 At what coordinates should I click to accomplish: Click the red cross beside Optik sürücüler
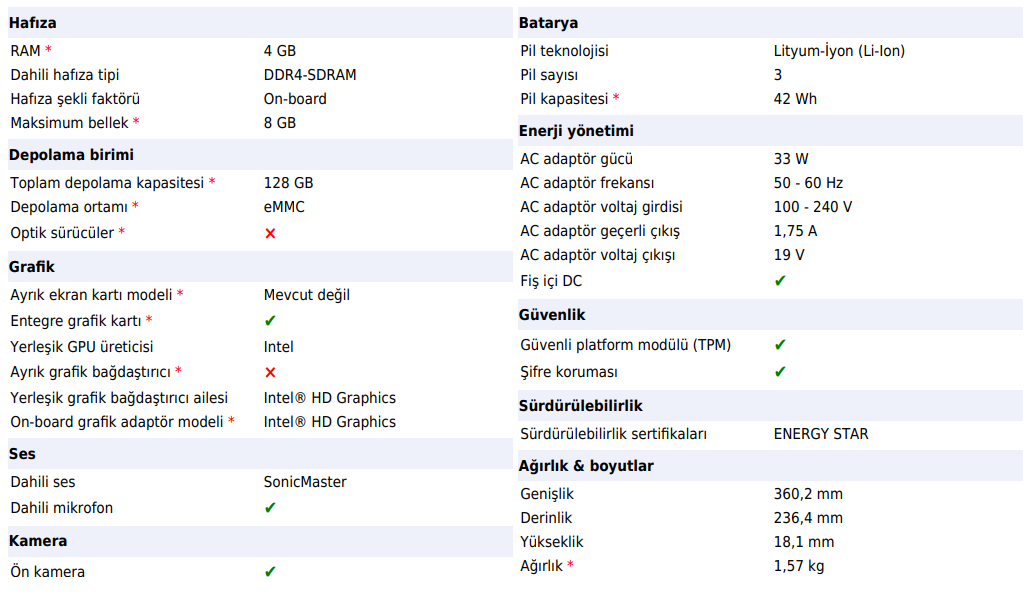pos(270,233)
